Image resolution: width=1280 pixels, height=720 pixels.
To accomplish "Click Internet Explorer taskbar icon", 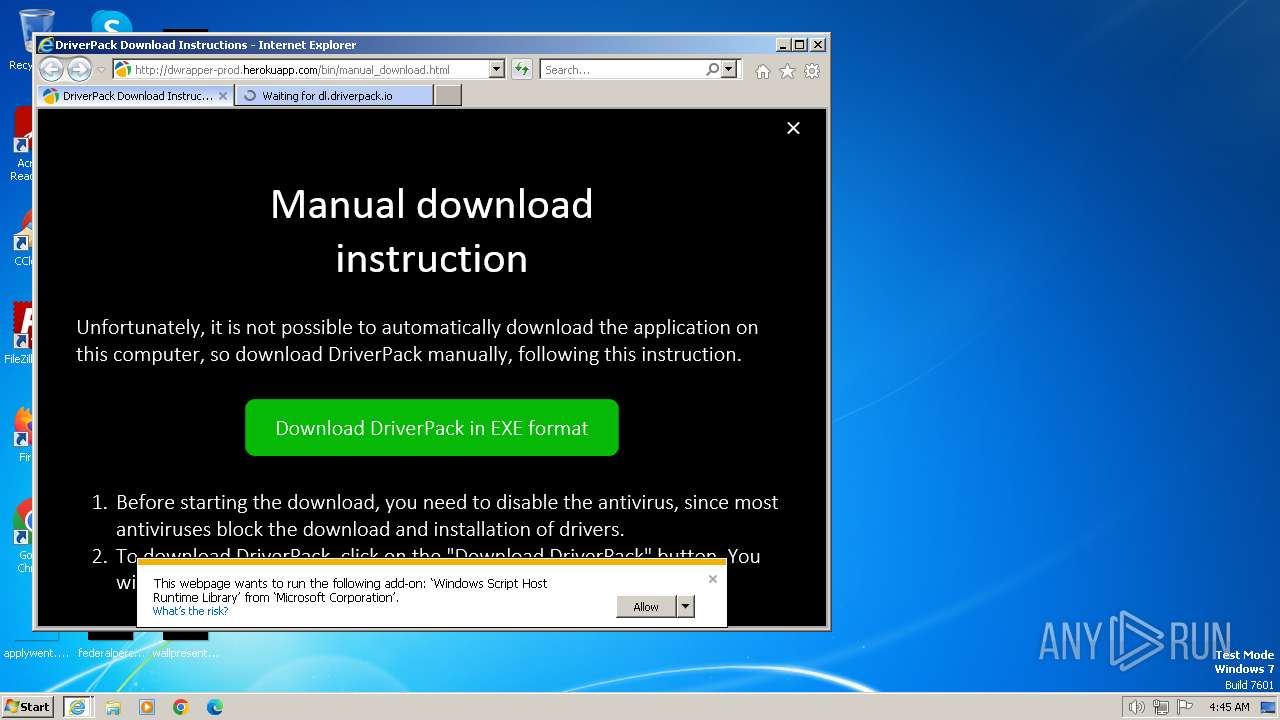I will coord(77,707).
